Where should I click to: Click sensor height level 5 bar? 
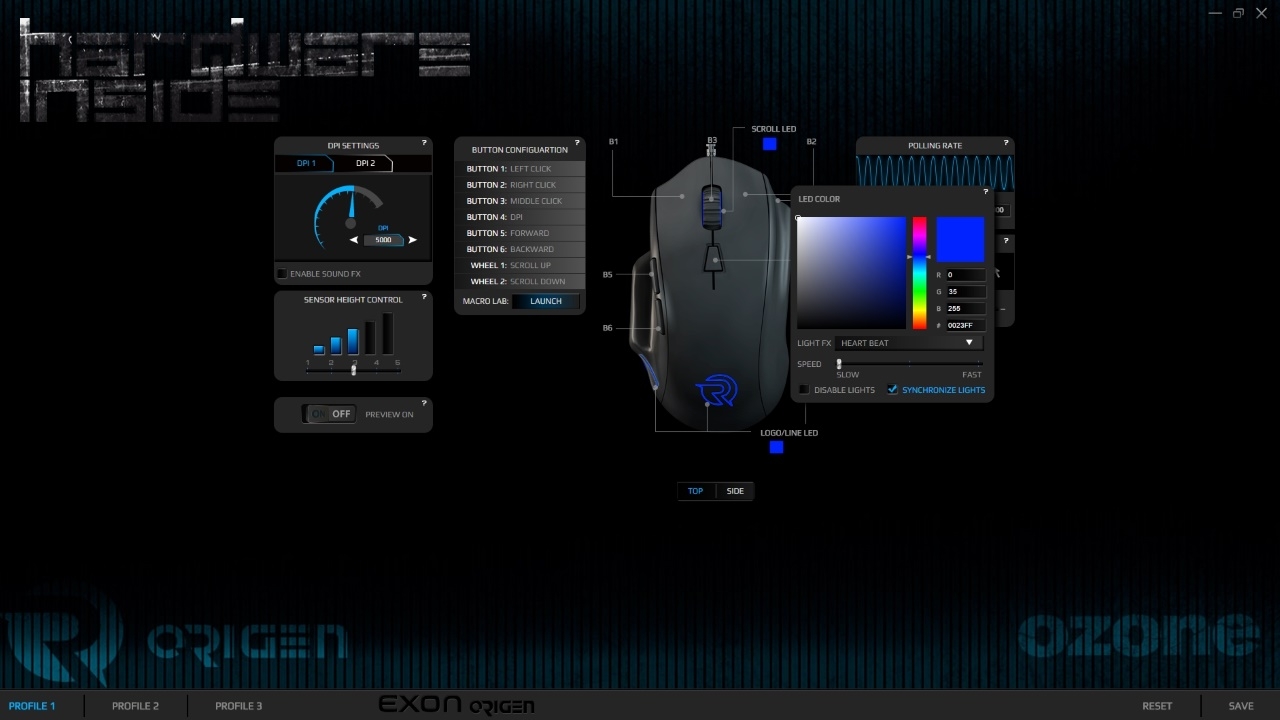pos(388,333)
